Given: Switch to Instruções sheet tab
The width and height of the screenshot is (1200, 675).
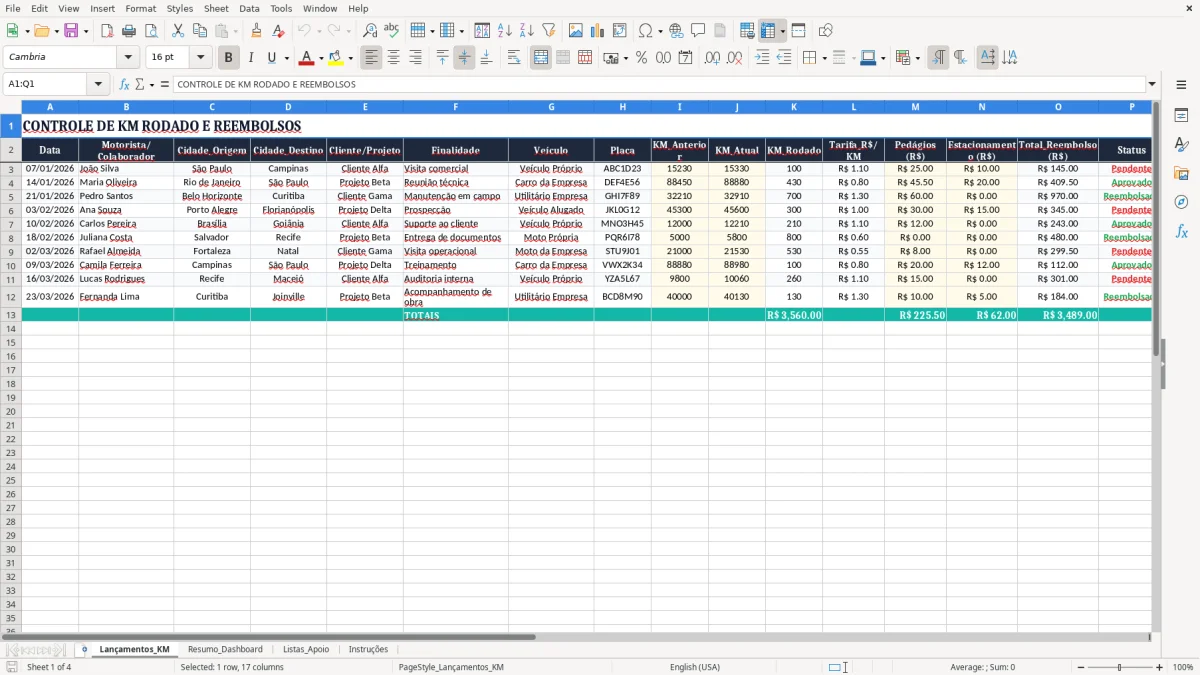Looking at the screenshot, I should click(368, 649).
